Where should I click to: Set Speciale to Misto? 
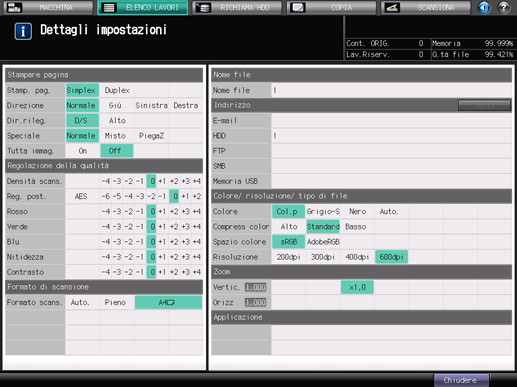click(117, 136)
